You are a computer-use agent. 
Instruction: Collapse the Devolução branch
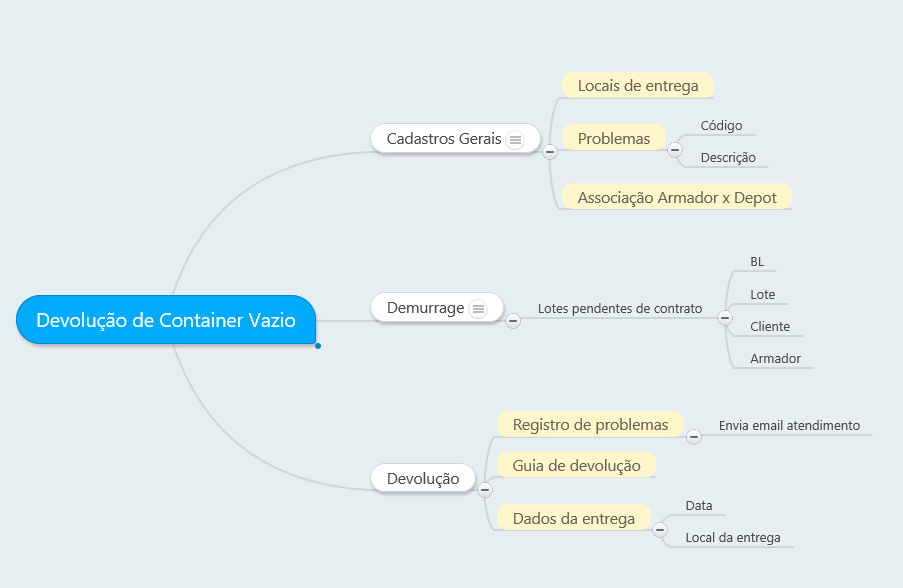click(485, 490)
